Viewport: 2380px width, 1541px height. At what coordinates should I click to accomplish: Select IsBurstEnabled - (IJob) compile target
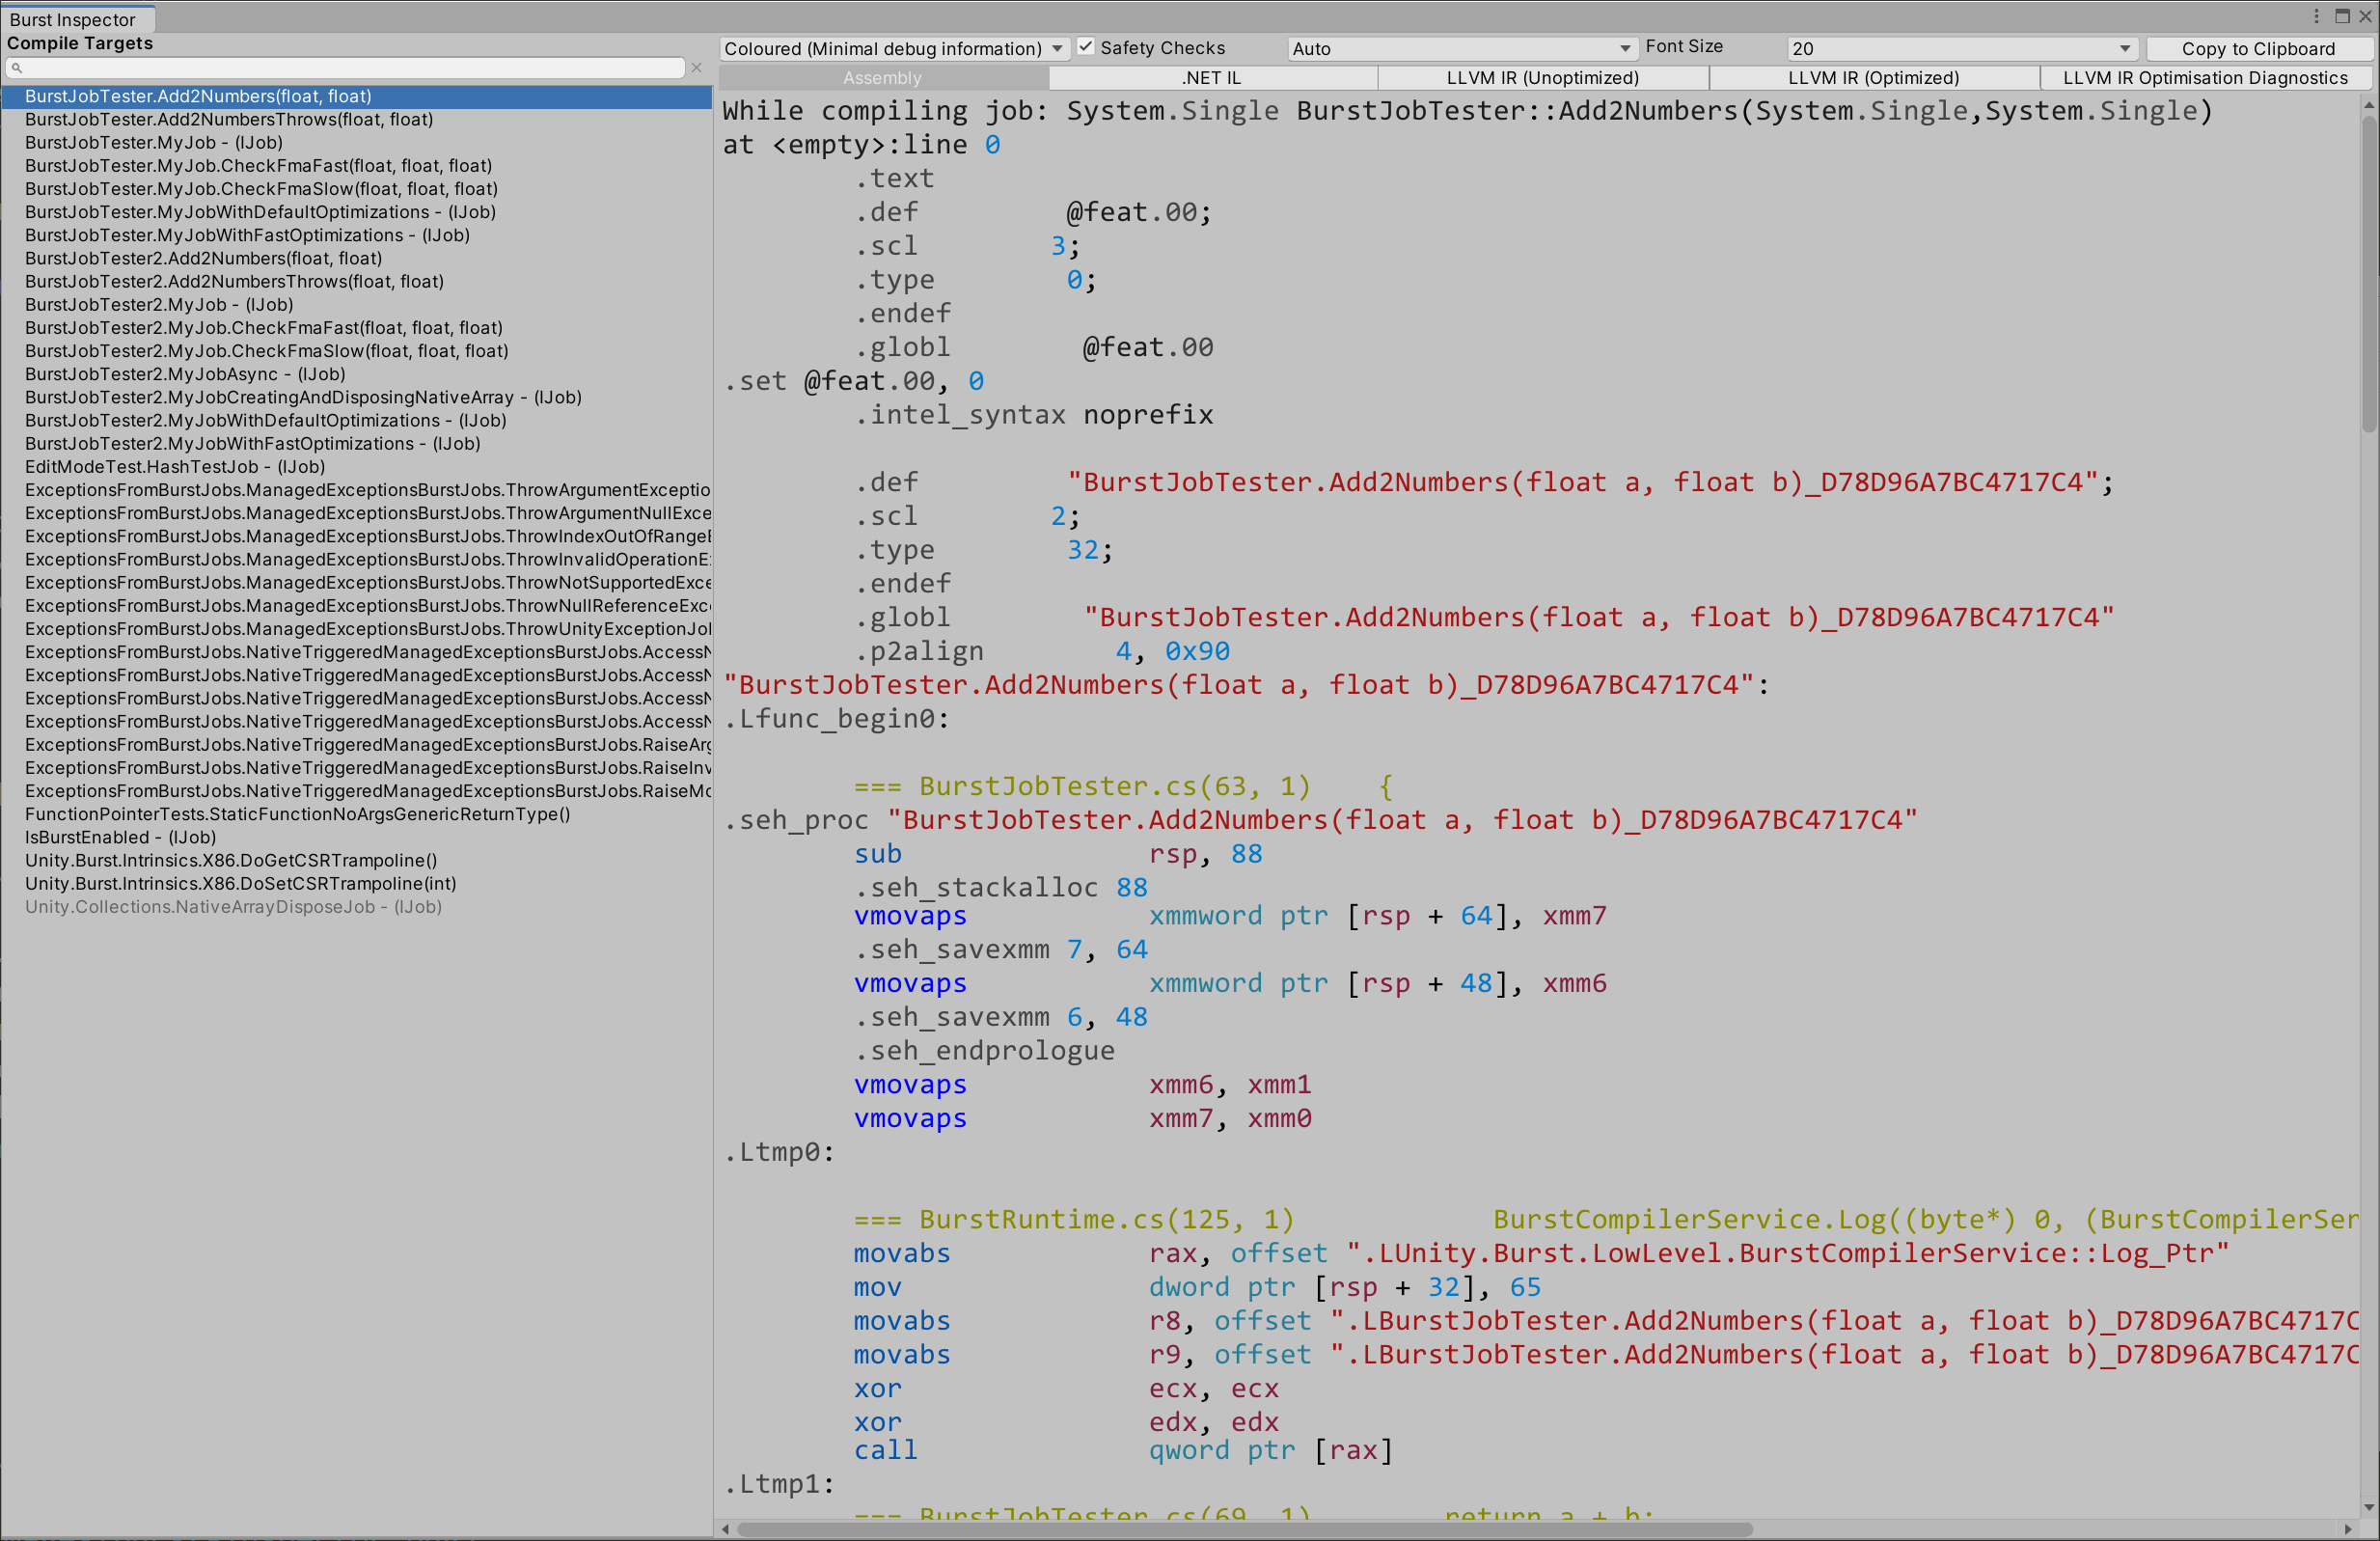[x=120, y=837]
